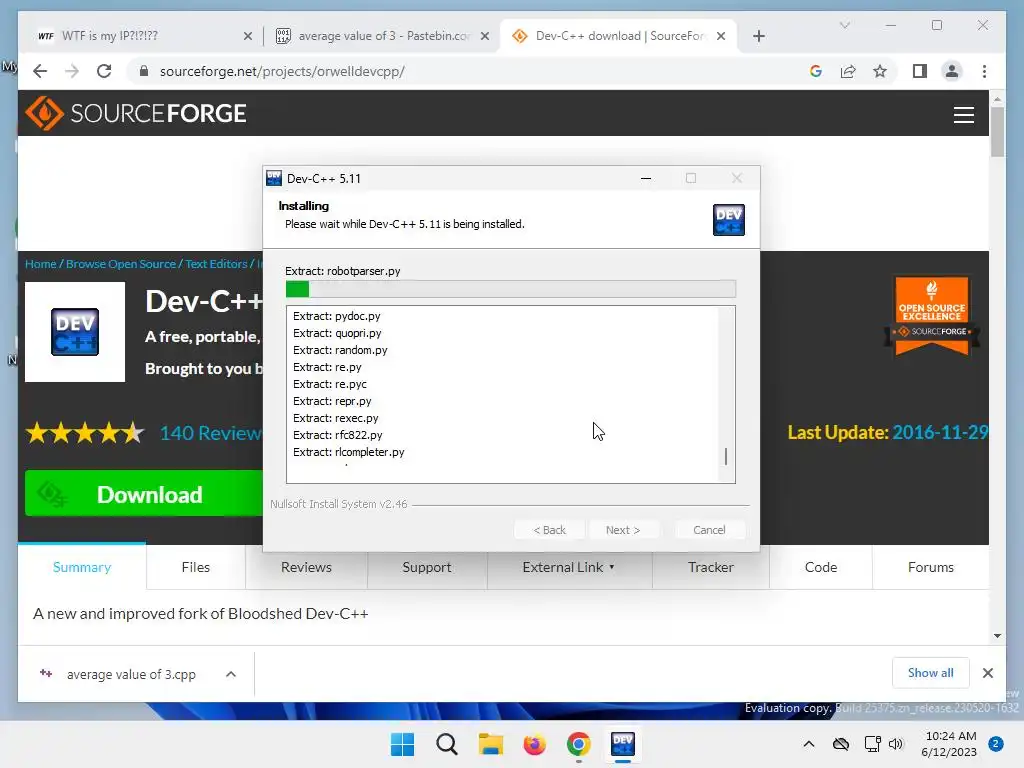
Task: Close the WTF is my IP tab
Action: pyautogui.click(x=248, y=36)
